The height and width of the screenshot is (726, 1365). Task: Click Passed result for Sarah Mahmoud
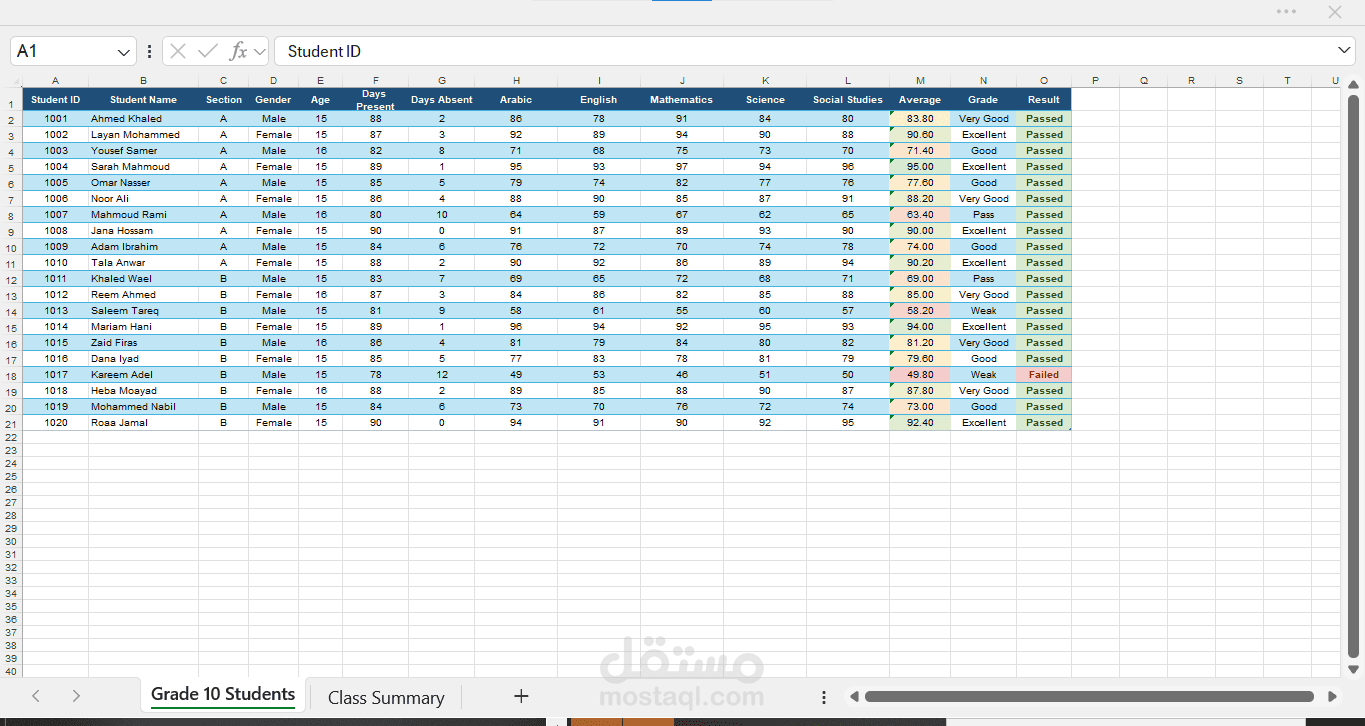coord(1044,167)
